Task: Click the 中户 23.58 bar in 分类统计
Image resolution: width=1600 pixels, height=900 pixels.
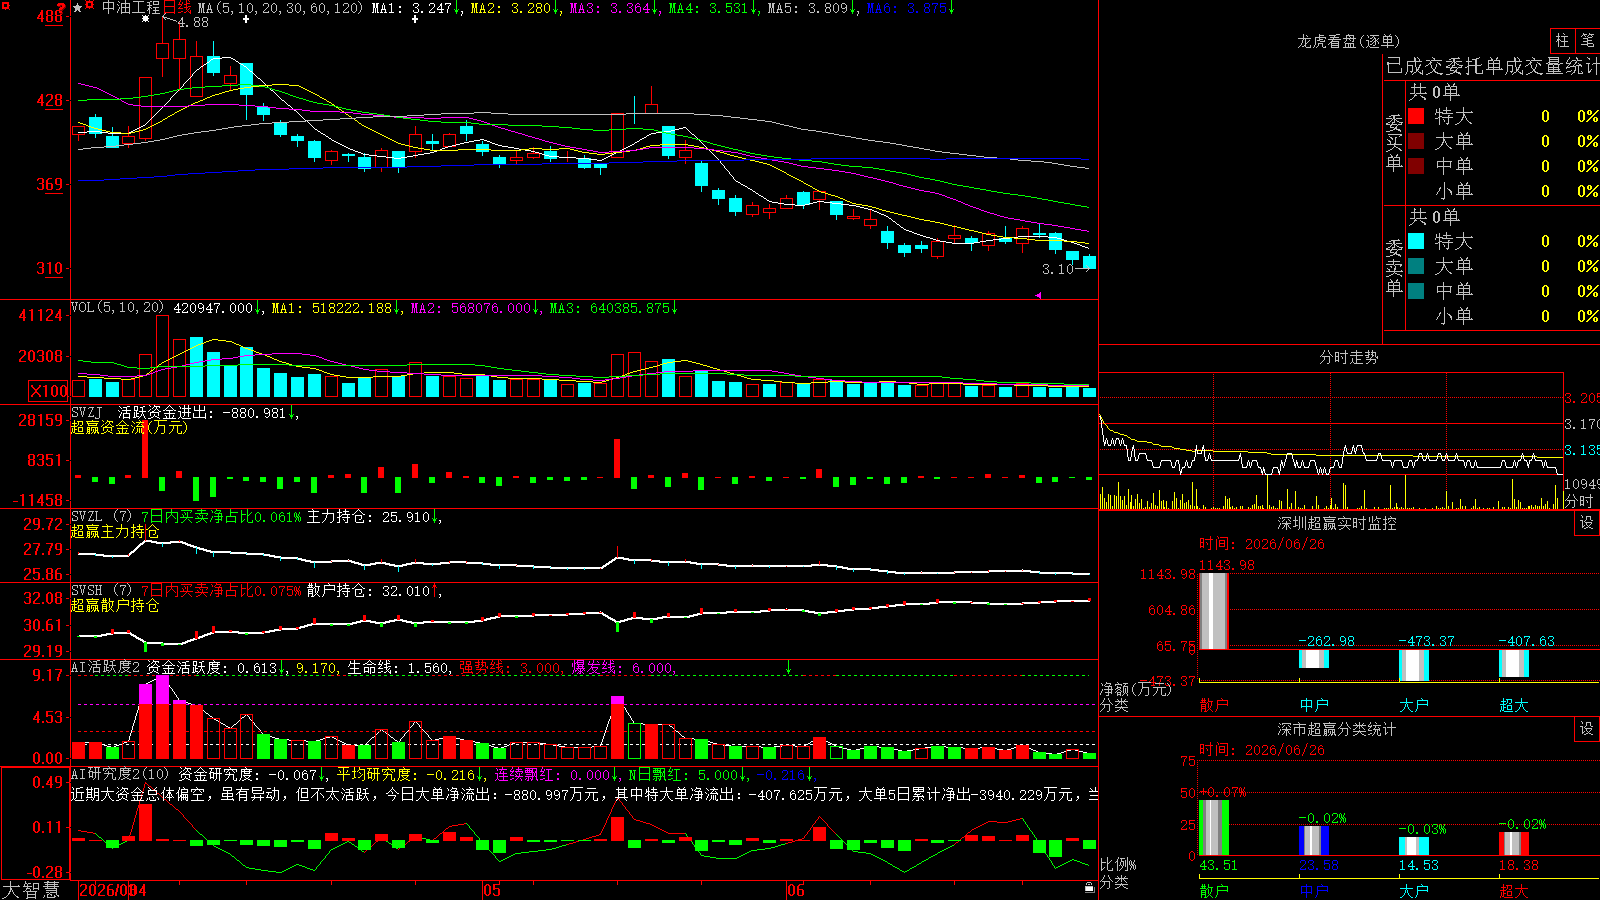Action: click(x=1314, y=841)
